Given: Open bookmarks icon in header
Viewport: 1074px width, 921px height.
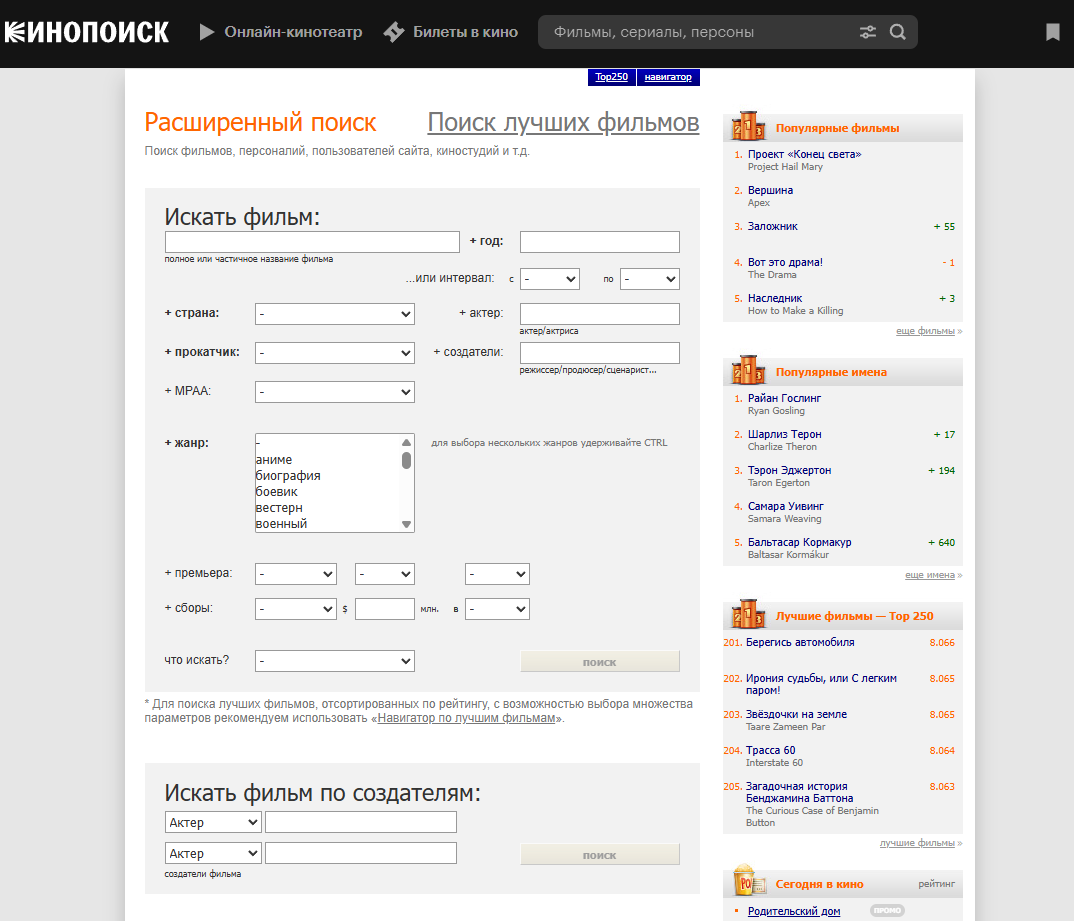Looking at the screenshot, I should [x=1053, y=32].
